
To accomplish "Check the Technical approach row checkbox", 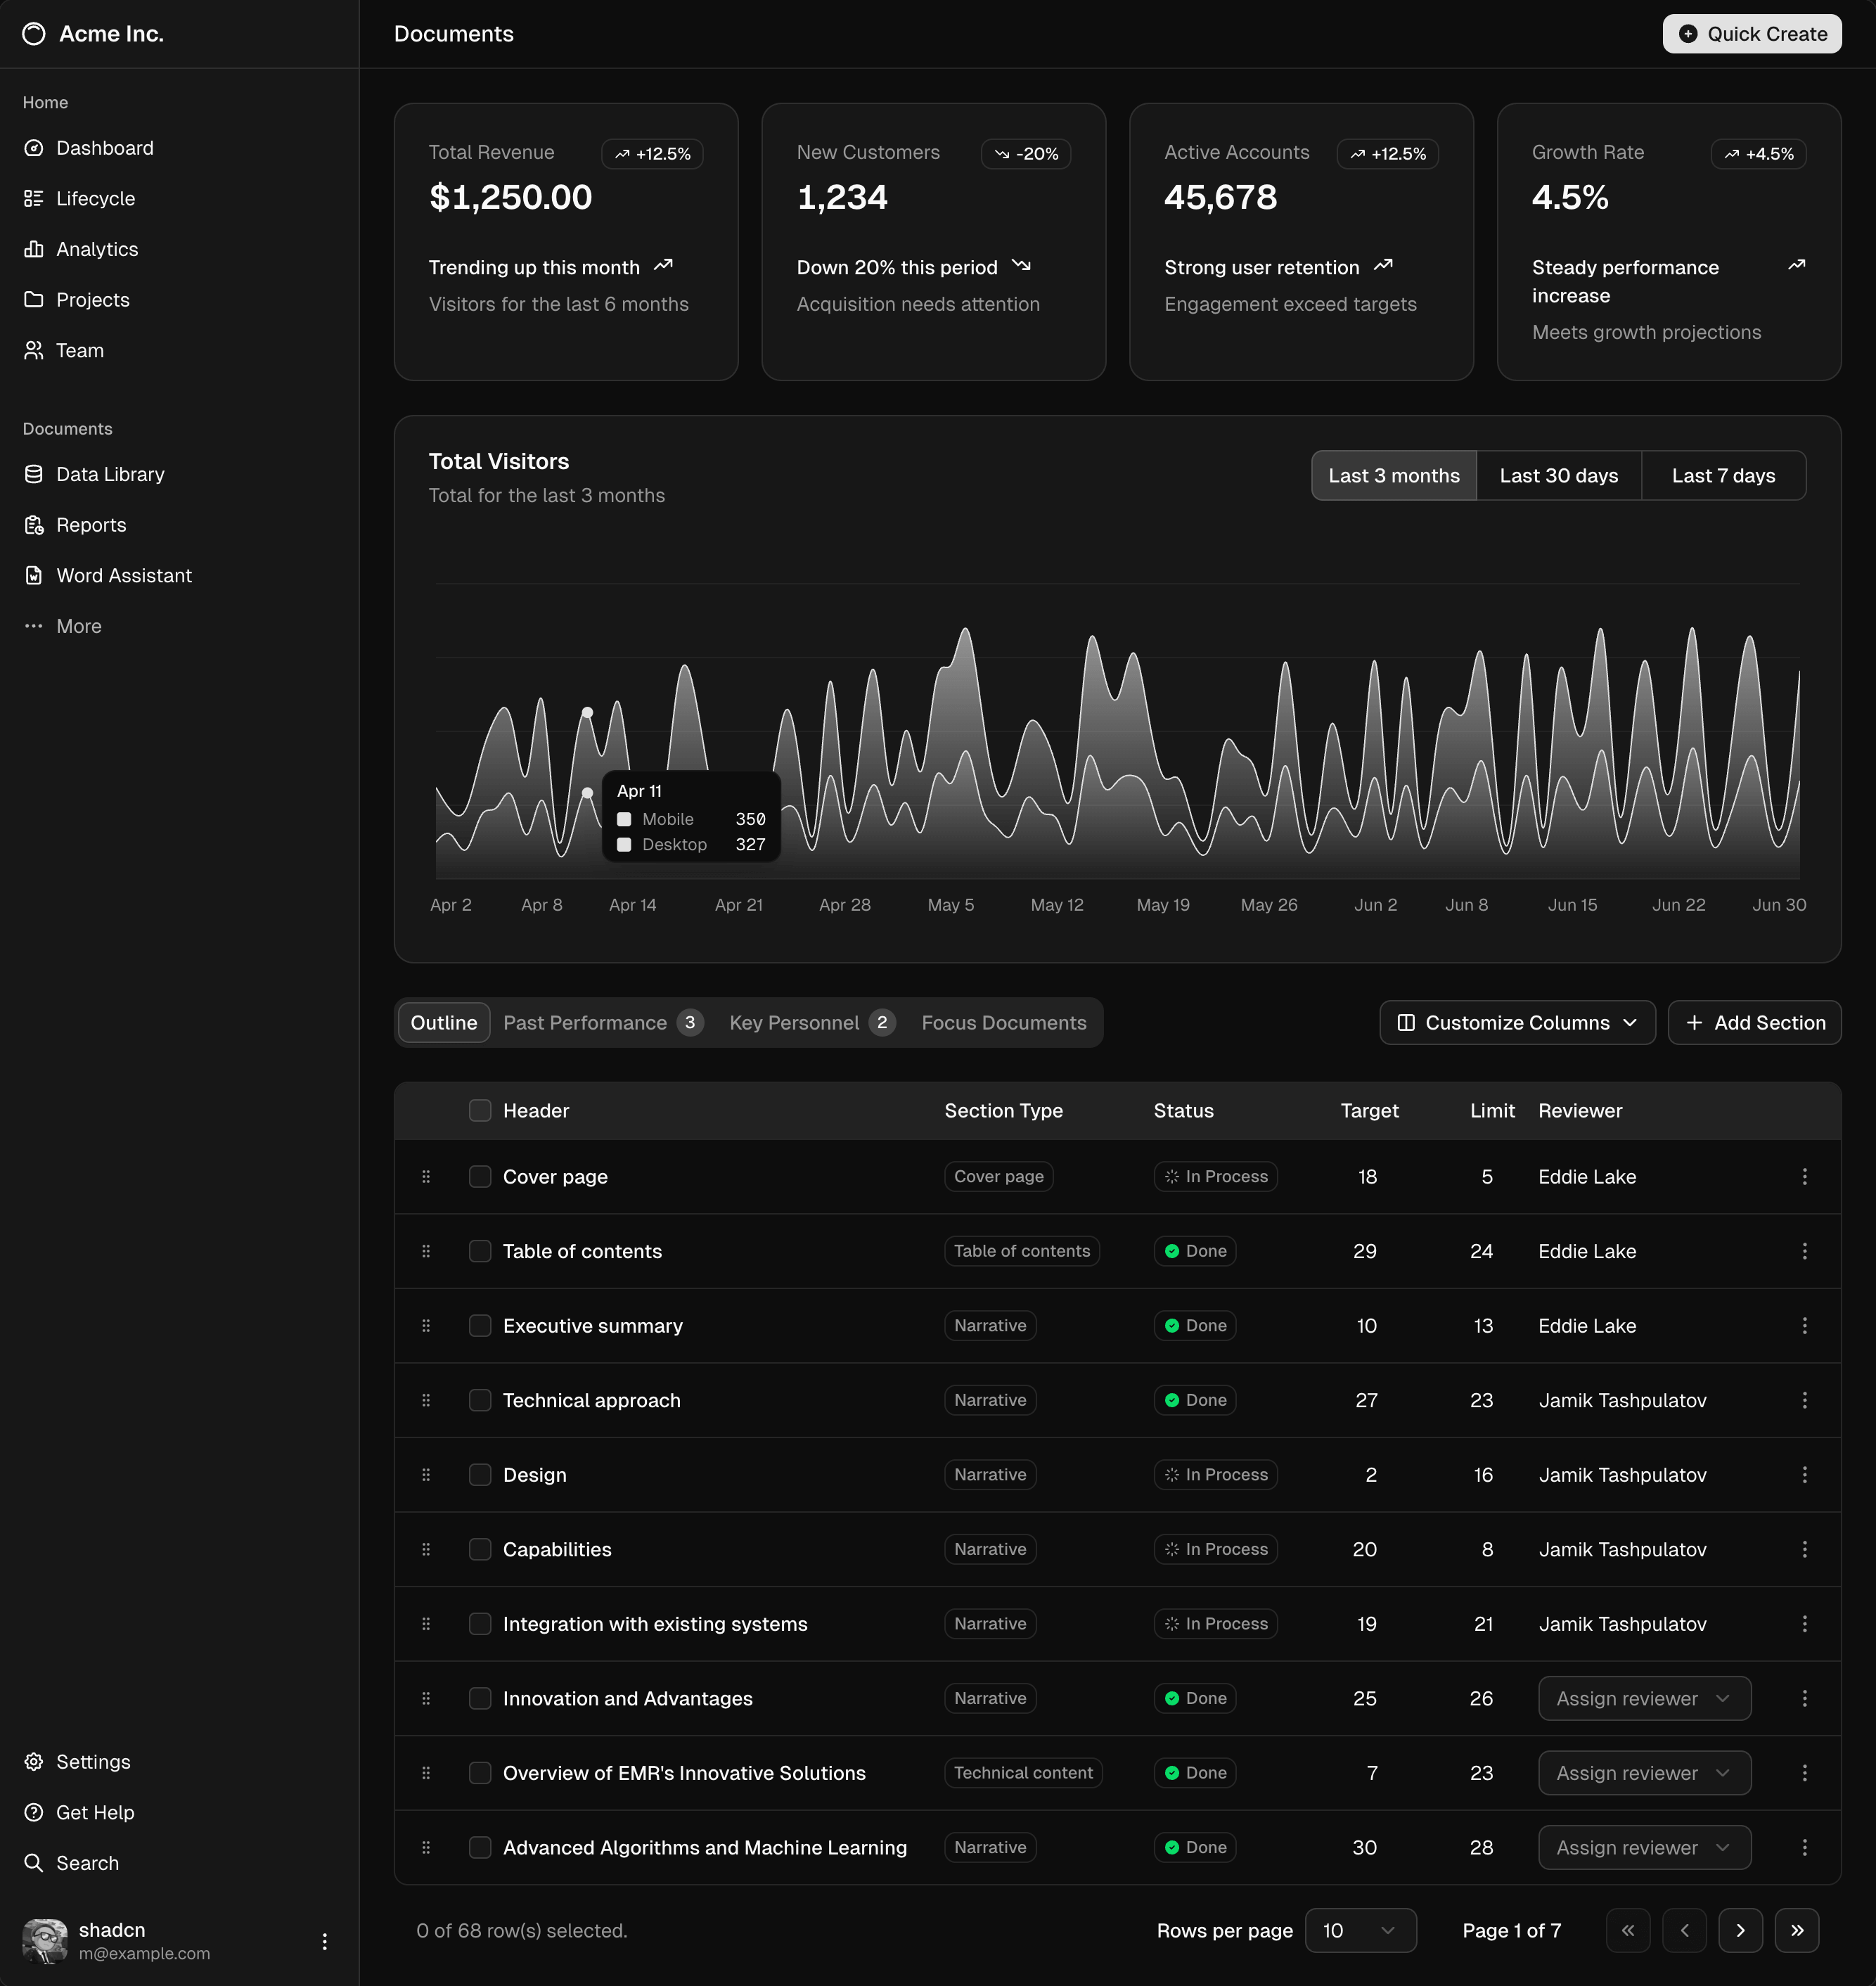I will [480, 1400].
